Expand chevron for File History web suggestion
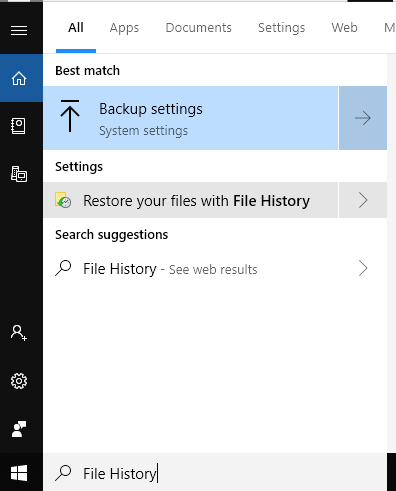396x491 pixels. tap(363, 268)
